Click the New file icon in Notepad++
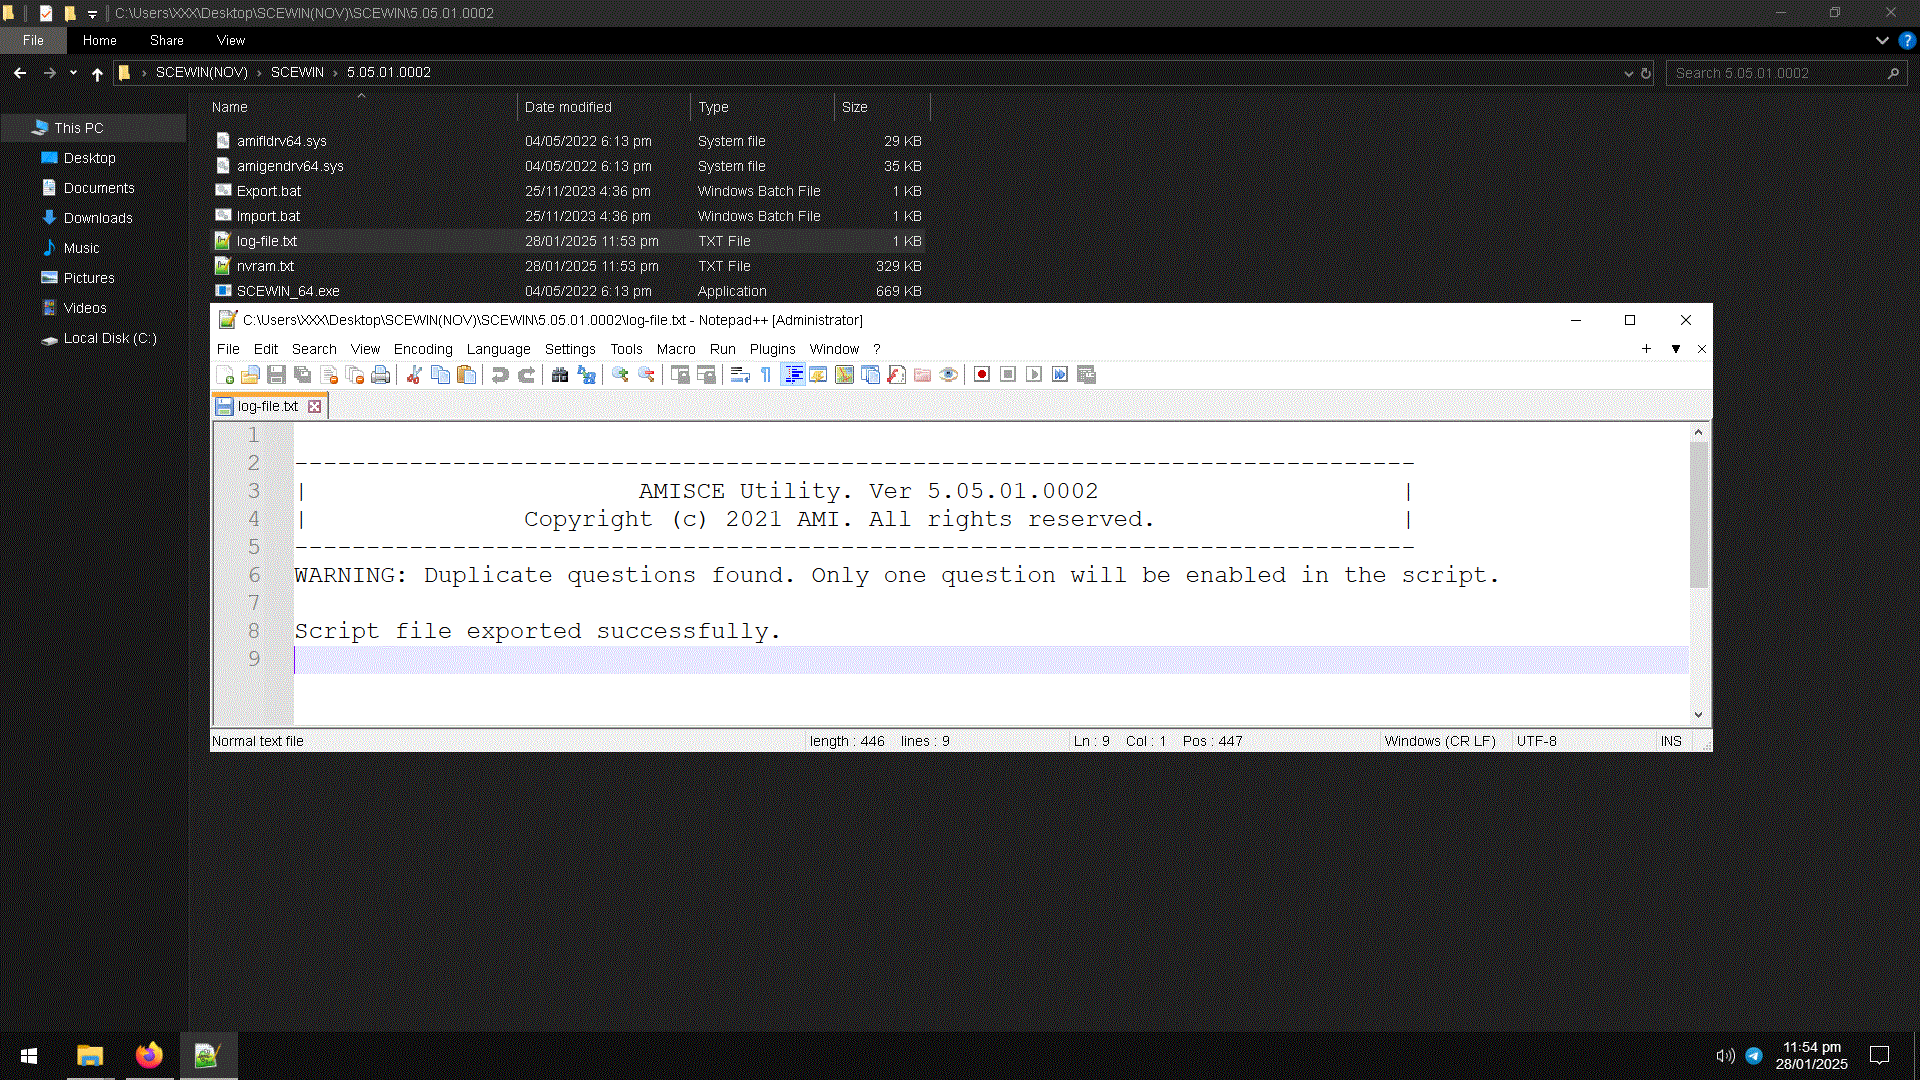 pyautogui.click(x=225, y=375)
